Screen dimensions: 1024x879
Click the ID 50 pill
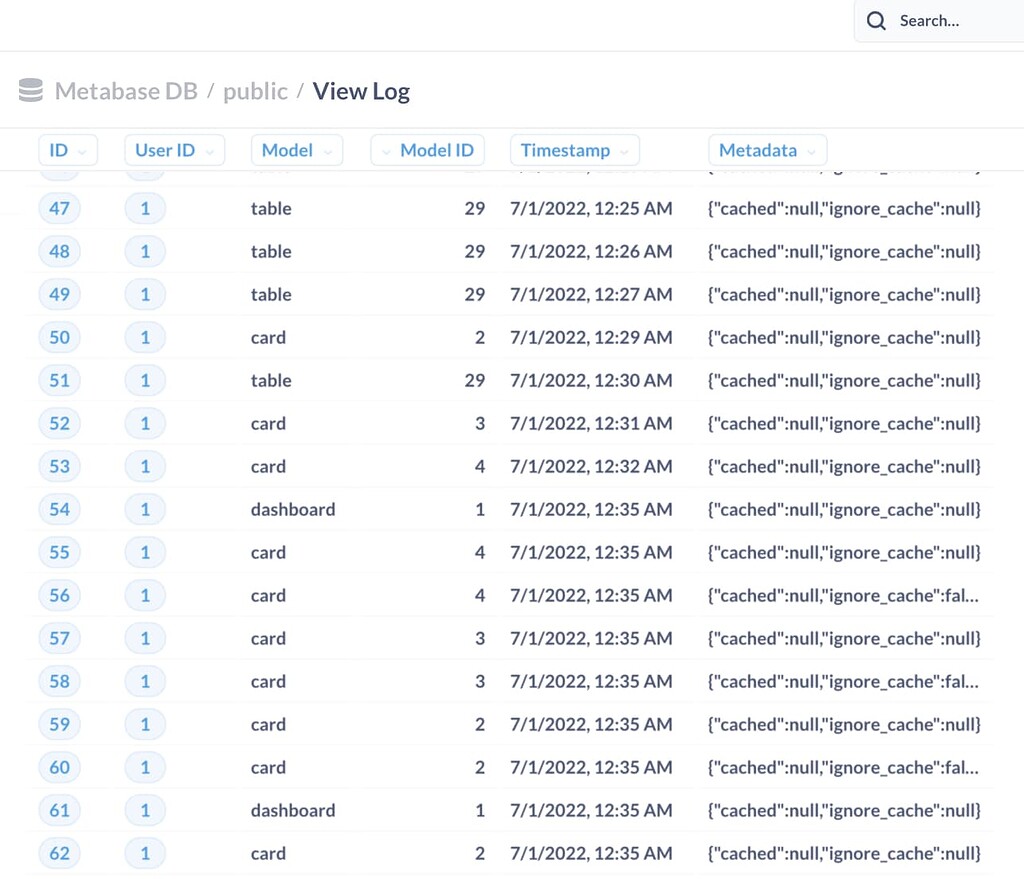(60, 337)
